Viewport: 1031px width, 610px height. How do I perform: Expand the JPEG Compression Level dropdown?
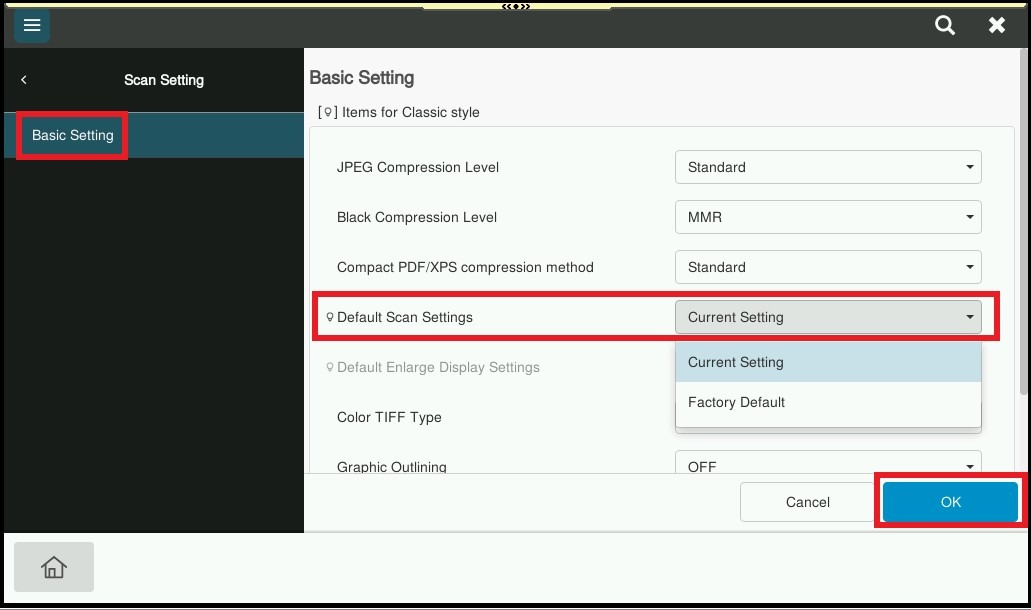coord(828,167)
